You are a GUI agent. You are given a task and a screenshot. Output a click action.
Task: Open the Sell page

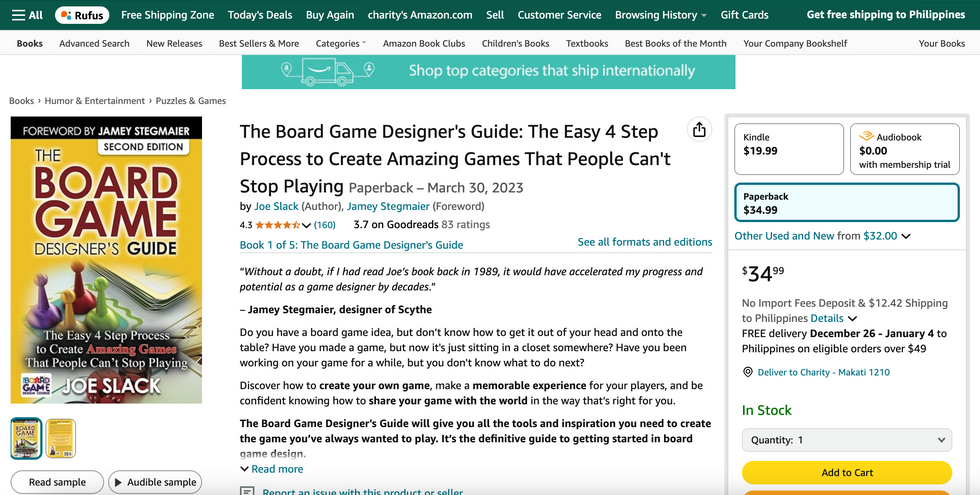coord(495,15)
